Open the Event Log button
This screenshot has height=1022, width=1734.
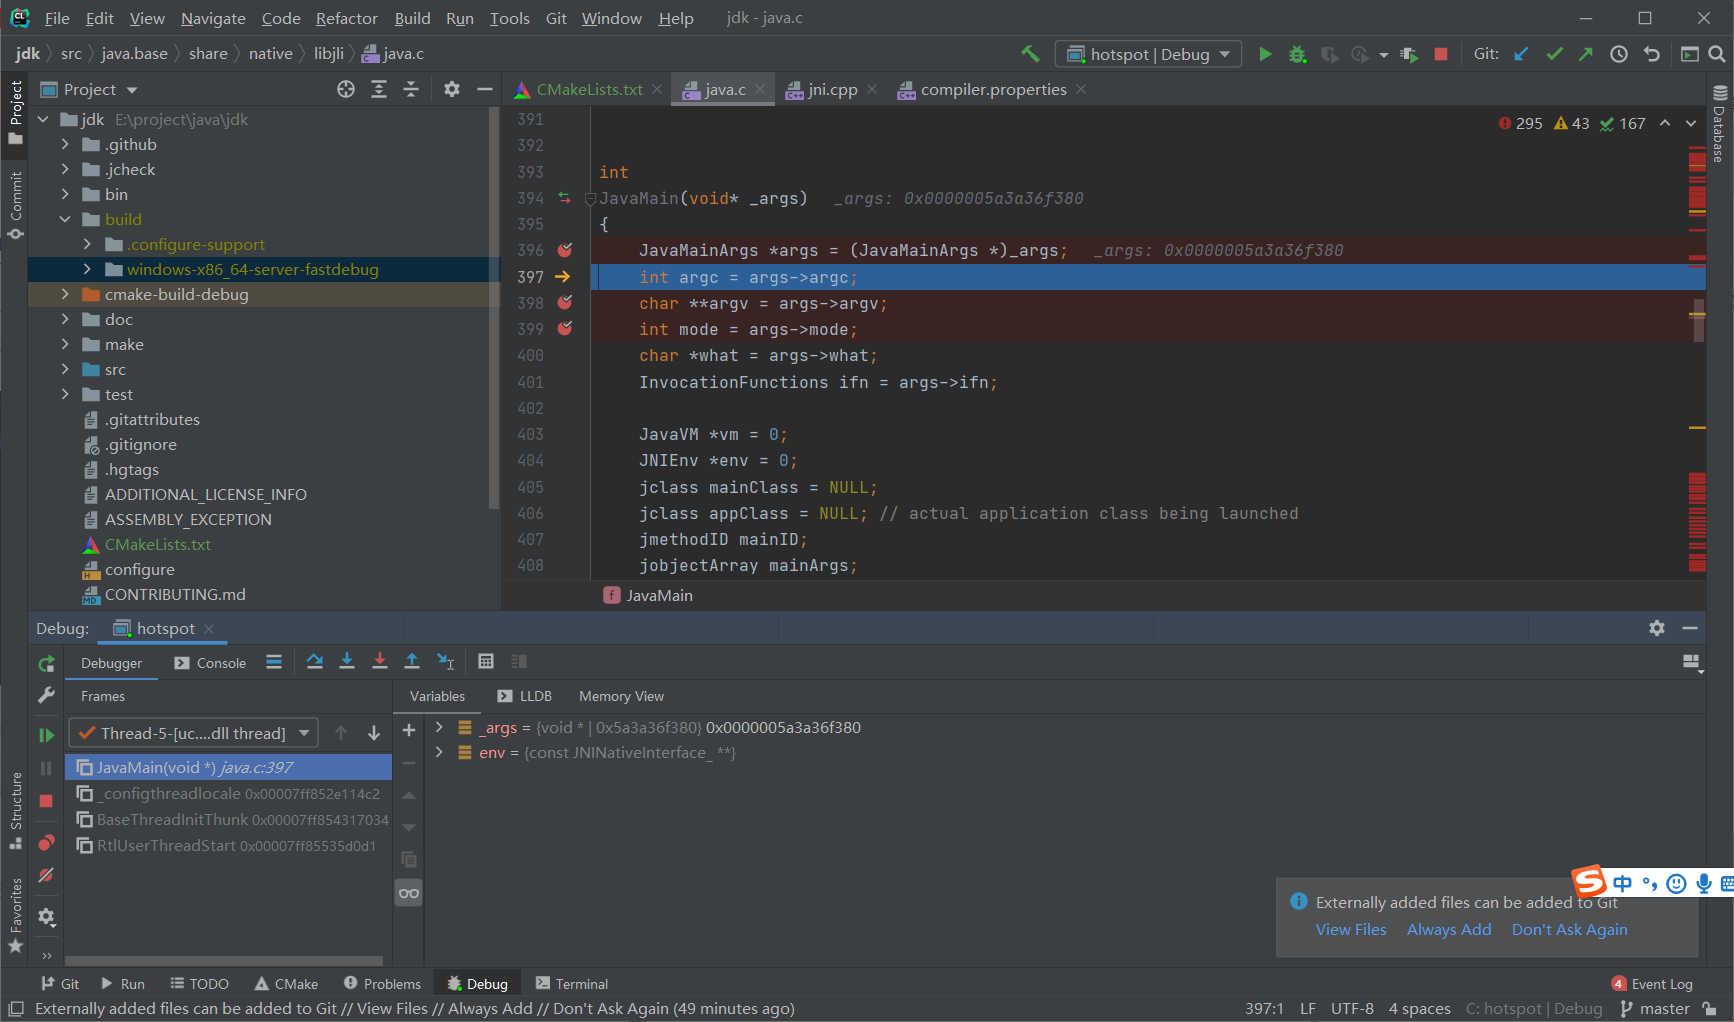click(x=1652, y=984)
